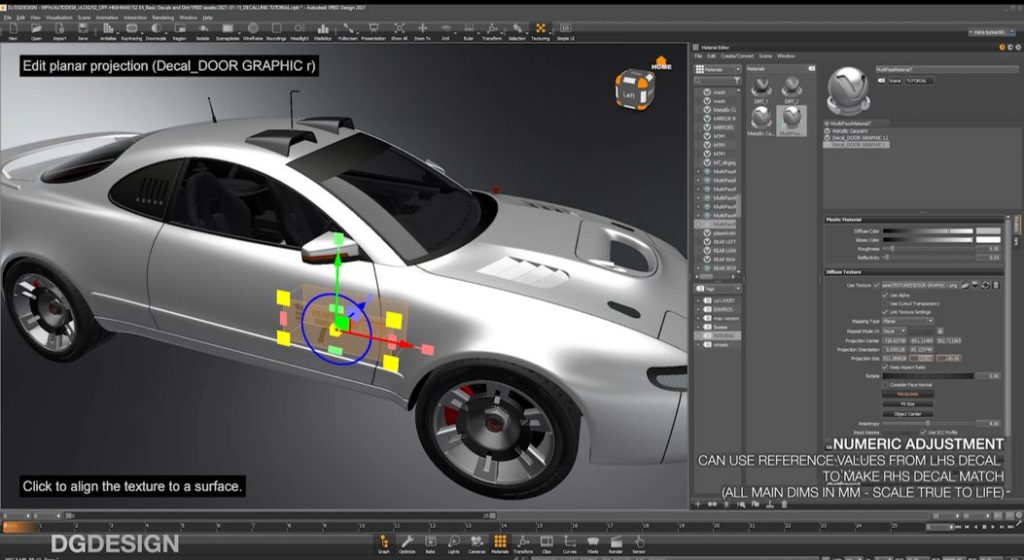This screenshot has width=1024, height=560.
Task: Toggle the Use Texture checkbox
Action: (876, 285)
